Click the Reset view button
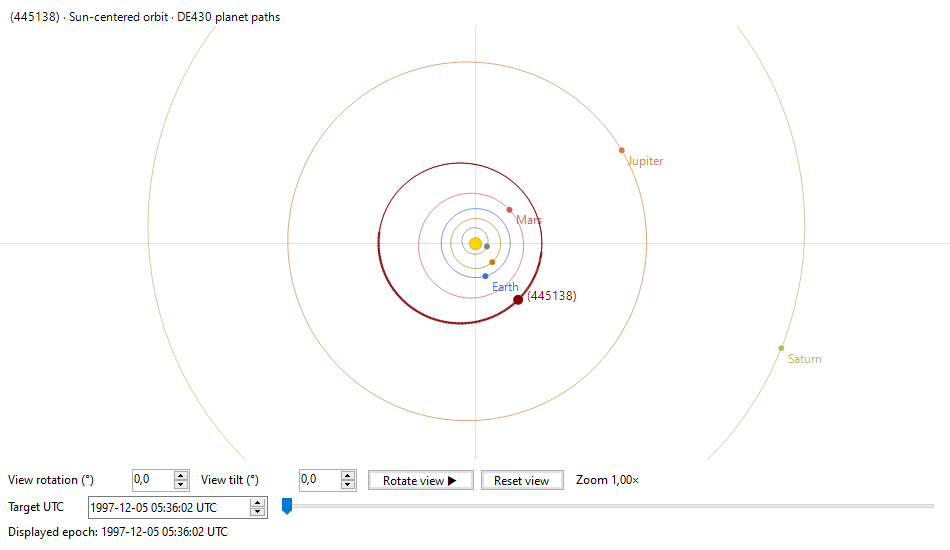The width and height of the screenshot is (950, 550). pyautogui.click(x=522, y=480)
